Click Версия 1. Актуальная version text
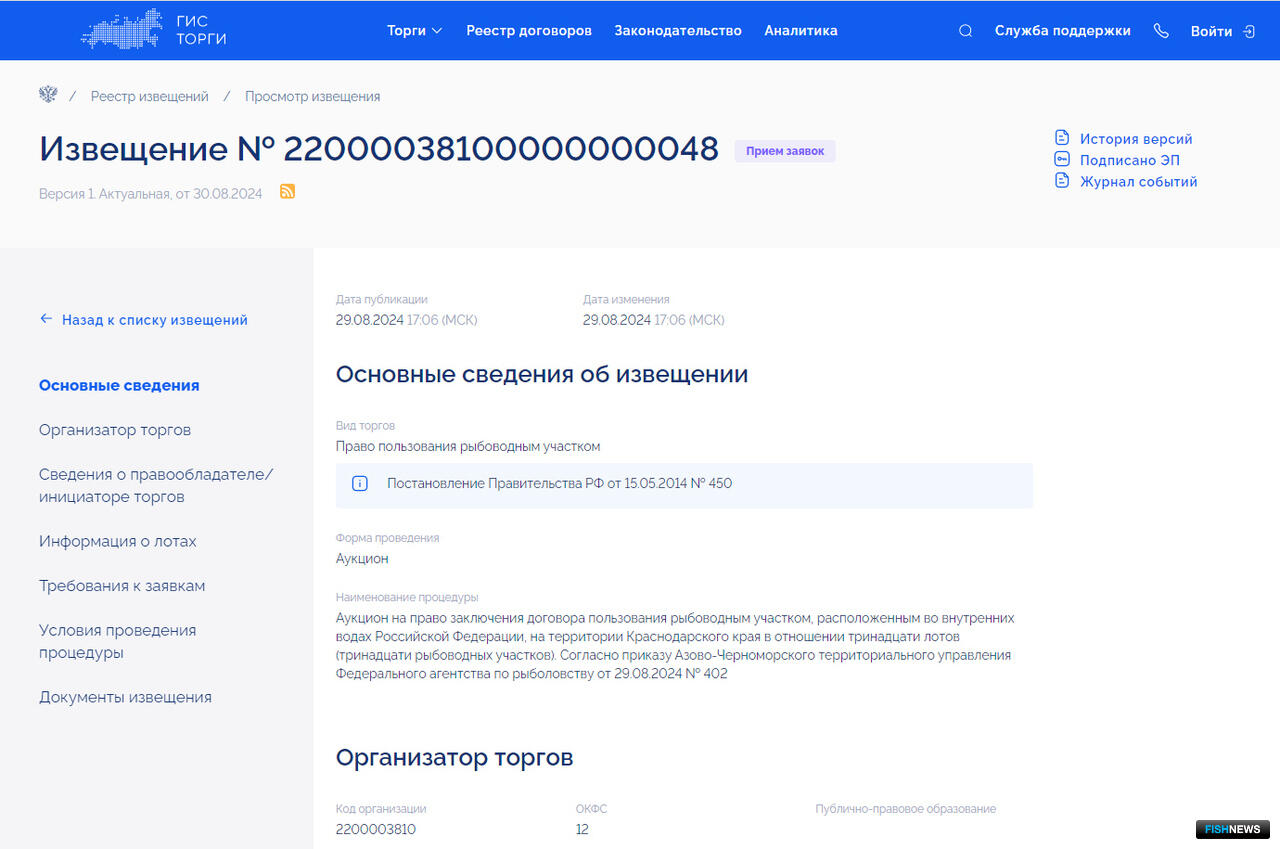1280x849 pixels. coord(150,194)
